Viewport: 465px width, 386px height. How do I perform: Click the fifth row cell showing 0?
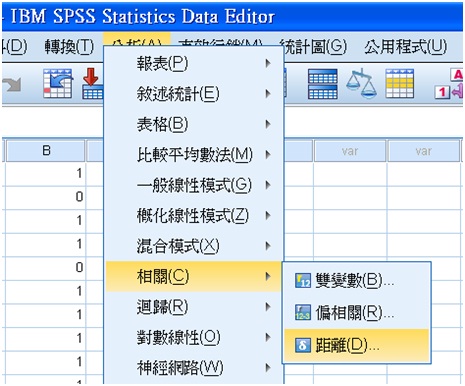coord(46,268)
